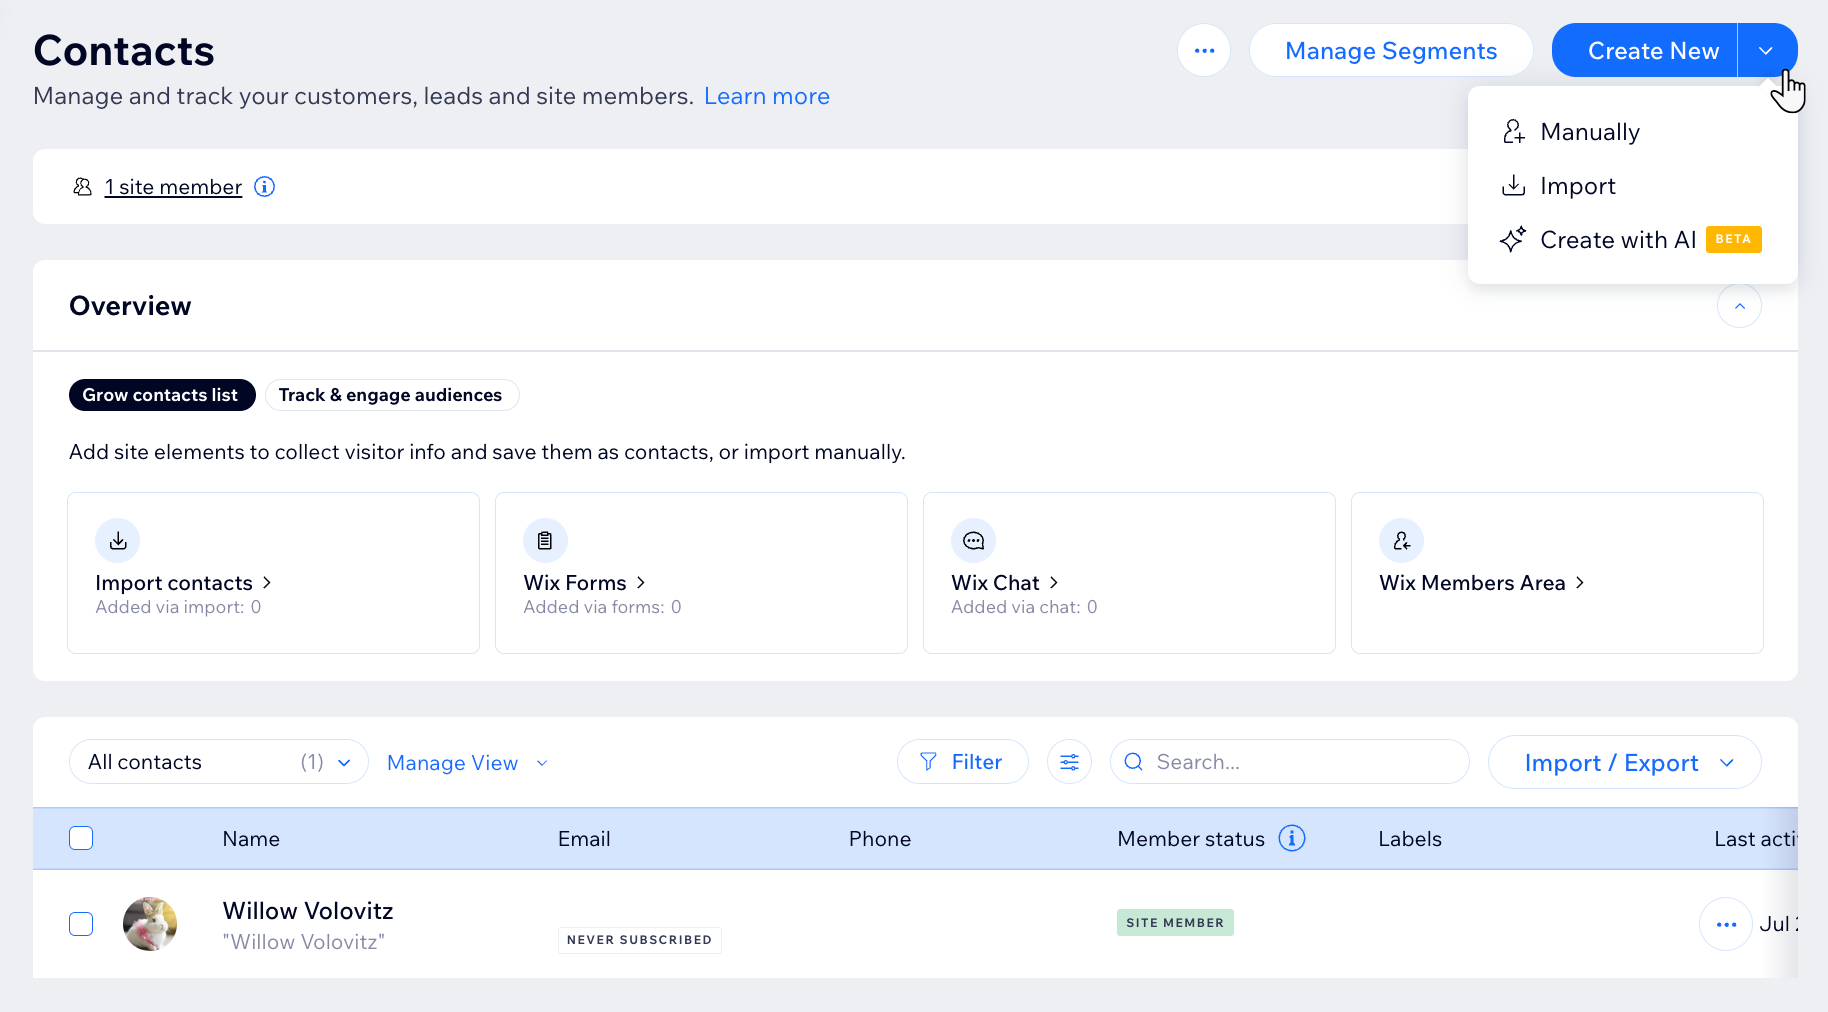
Task: Click the Name column header
Action: click(251, 839)
